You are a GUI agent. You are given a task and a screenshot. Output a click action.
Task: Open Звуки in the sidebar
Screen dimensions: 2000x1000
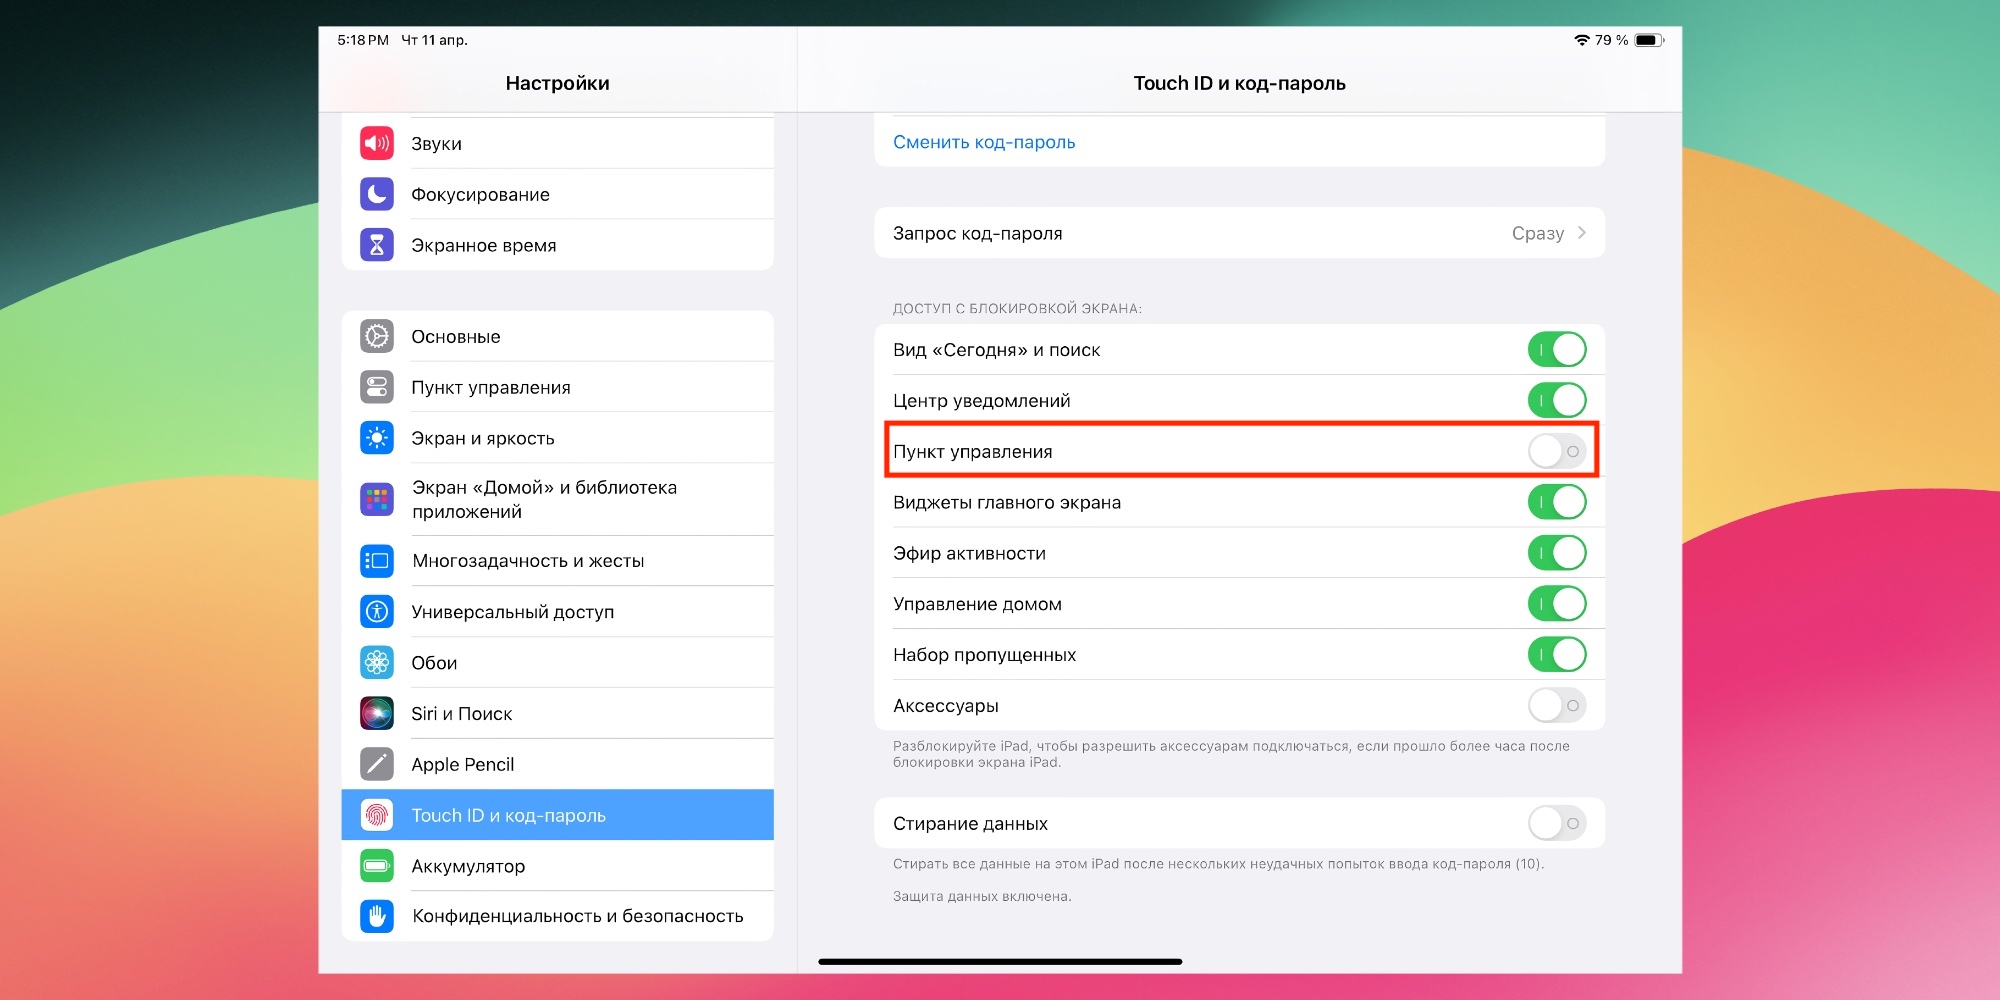(x=558, y=143)
